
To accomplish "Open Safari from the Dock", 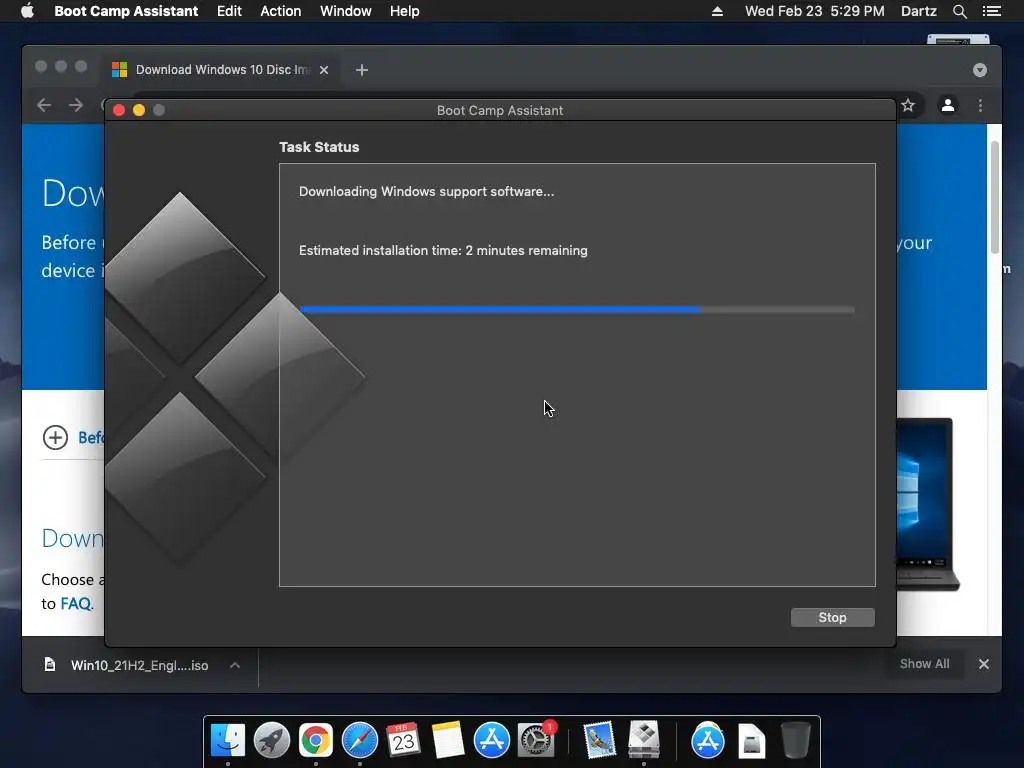I will (x=360, y=740).
